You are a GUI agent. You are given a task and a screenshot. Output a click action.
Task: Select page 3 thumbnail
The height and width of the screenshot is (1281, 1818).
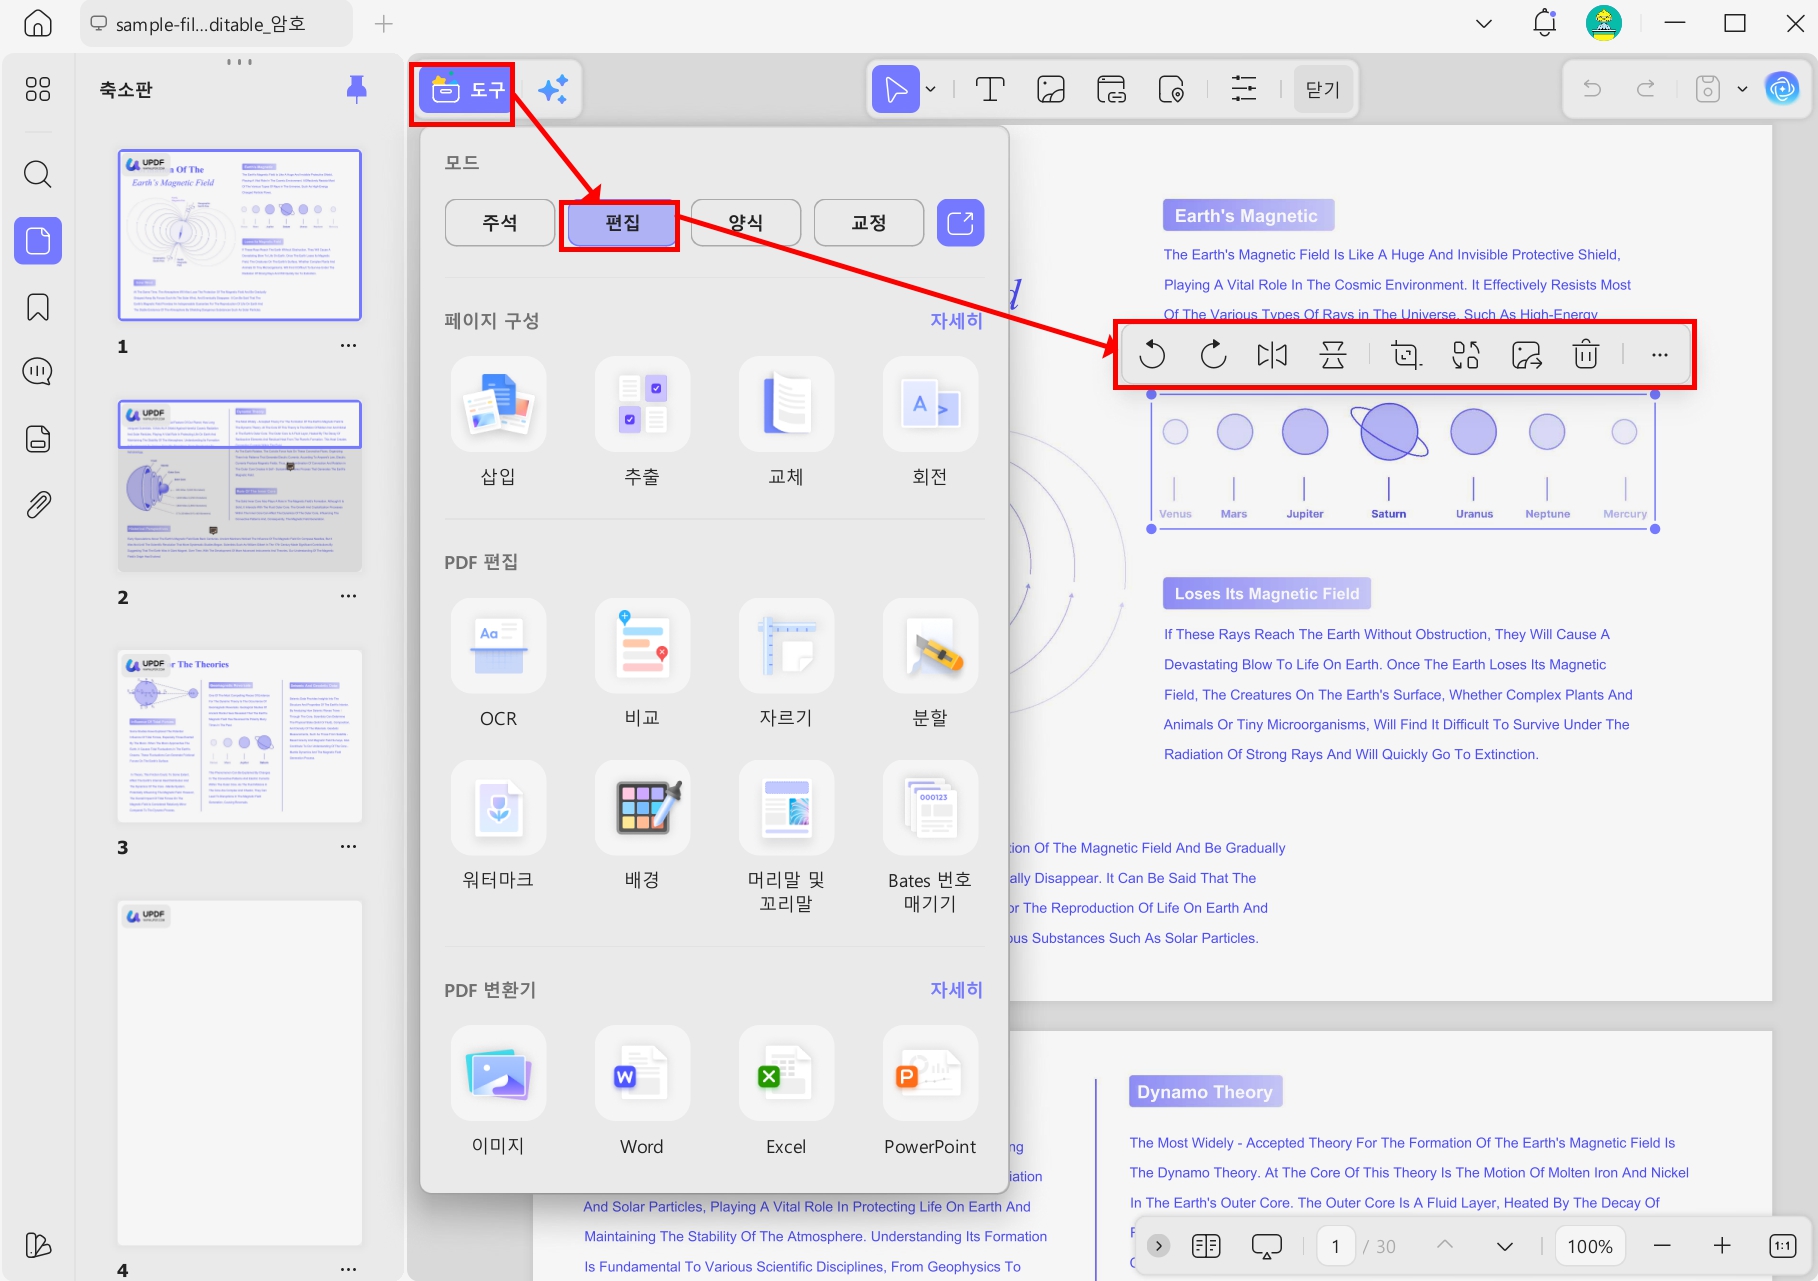point(240,736)
